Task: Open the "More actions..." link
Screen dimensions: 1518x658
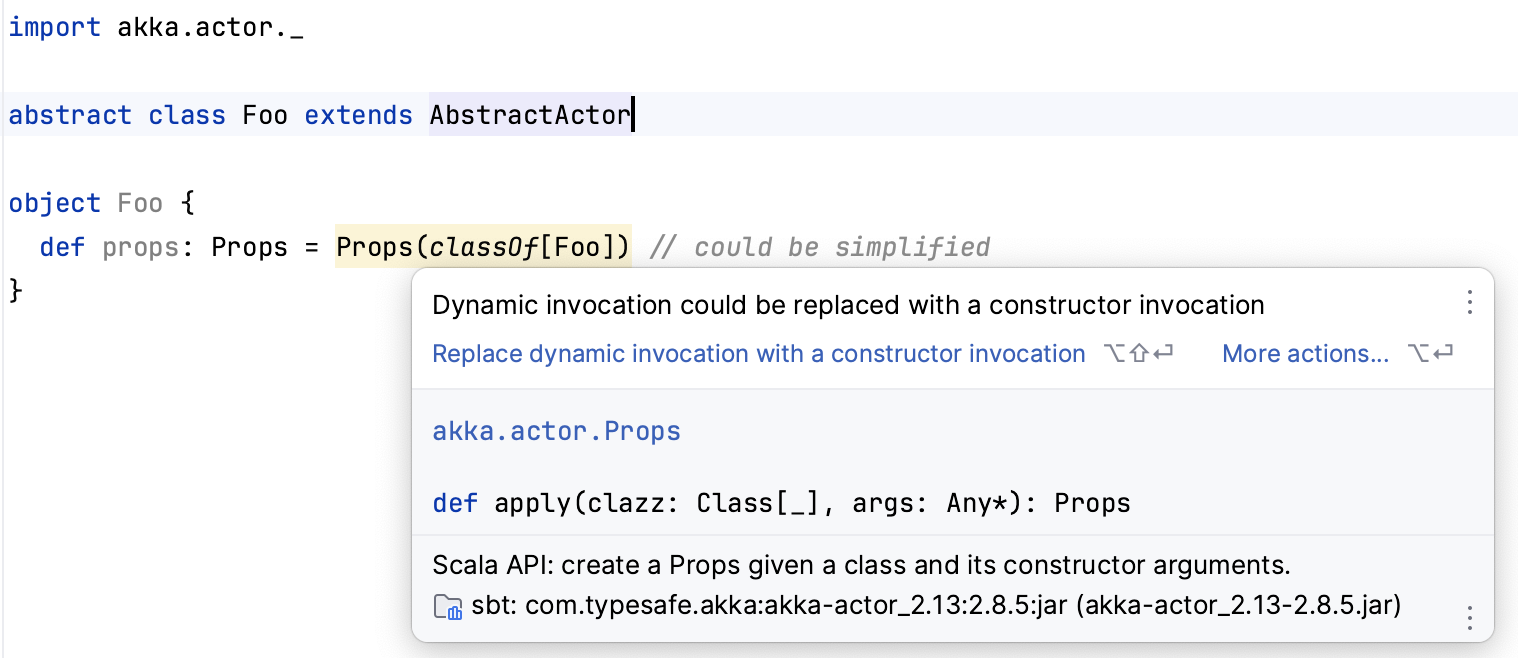Action: point(1305,354)
